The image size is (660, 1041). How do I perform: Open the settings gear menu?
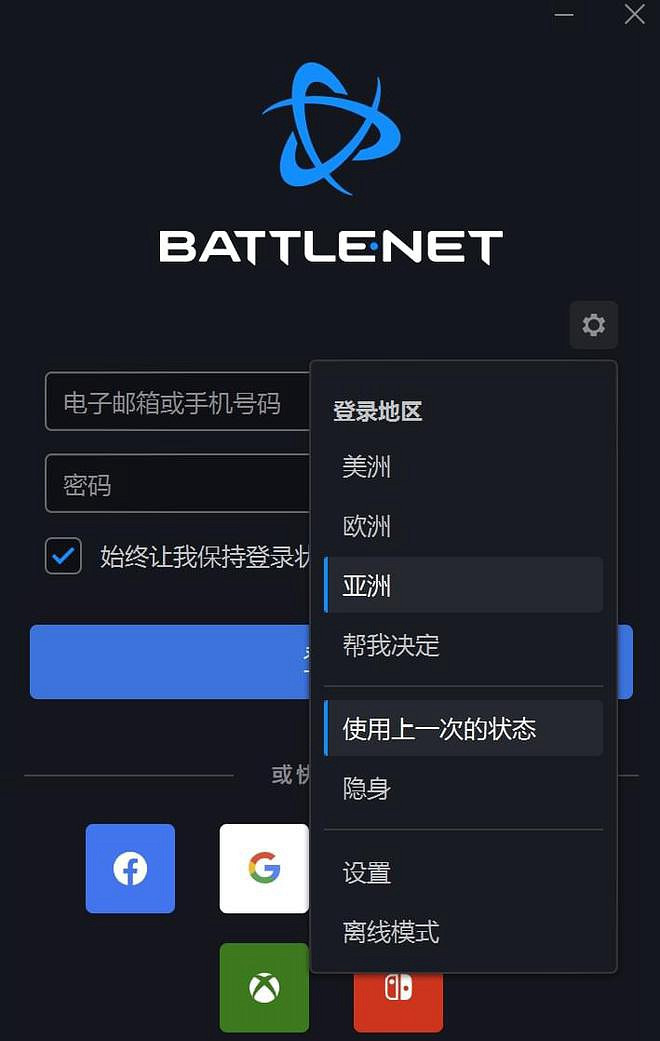click(593, 325)
